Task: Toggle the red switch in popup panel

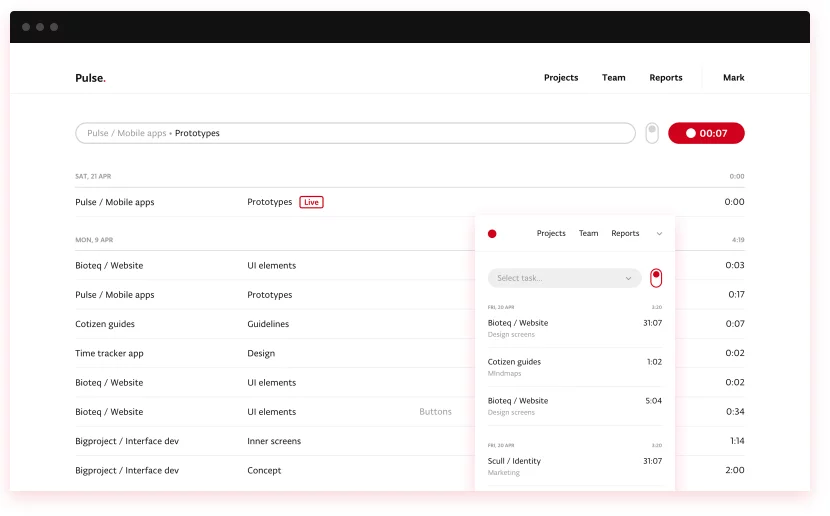Action: 656,277
